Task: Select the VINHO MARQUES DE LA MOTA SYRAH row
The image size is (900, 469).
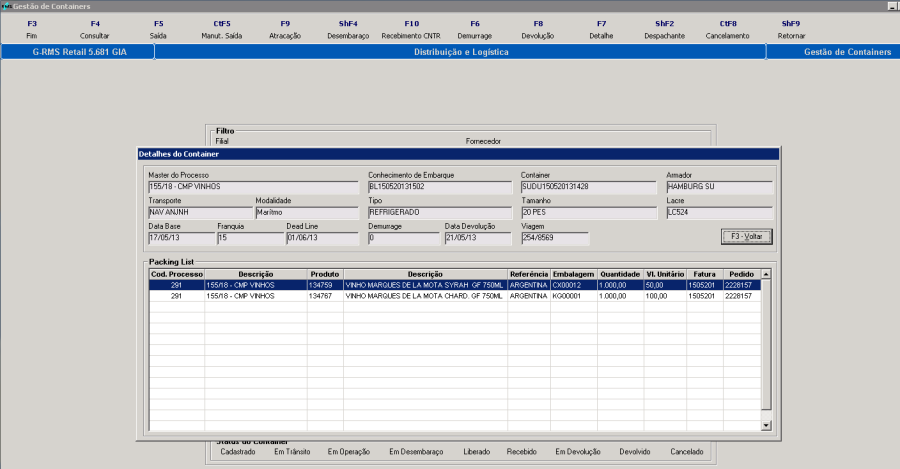Action: (x=455, y=285)
